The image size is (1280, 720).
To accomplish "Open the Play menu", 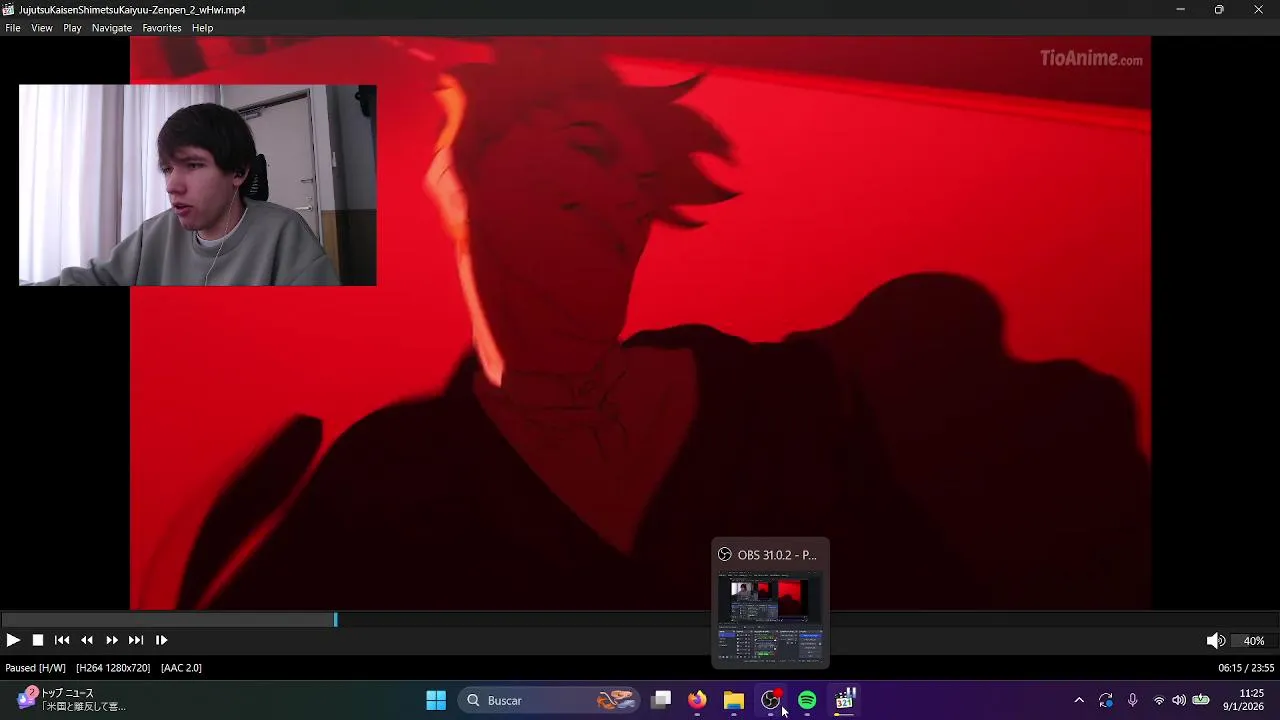I will pyautogui.click(x=72, y=28).
